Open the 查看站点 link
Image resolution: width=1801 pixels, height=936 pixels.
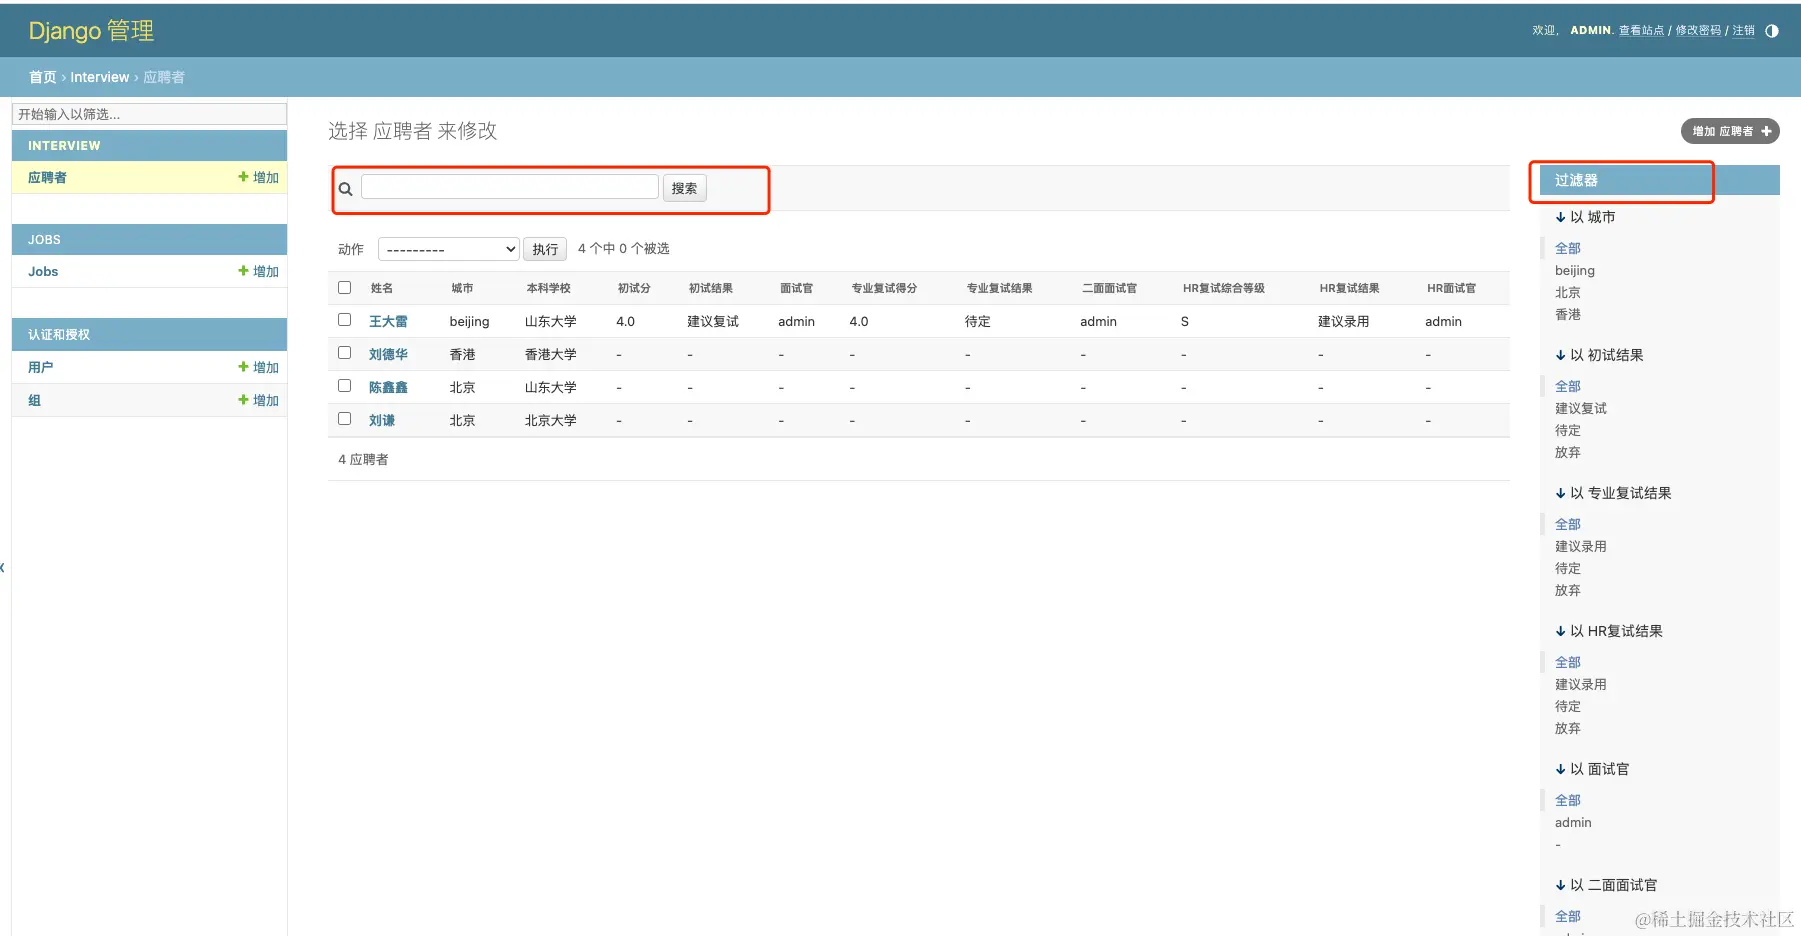point(1641,31)
